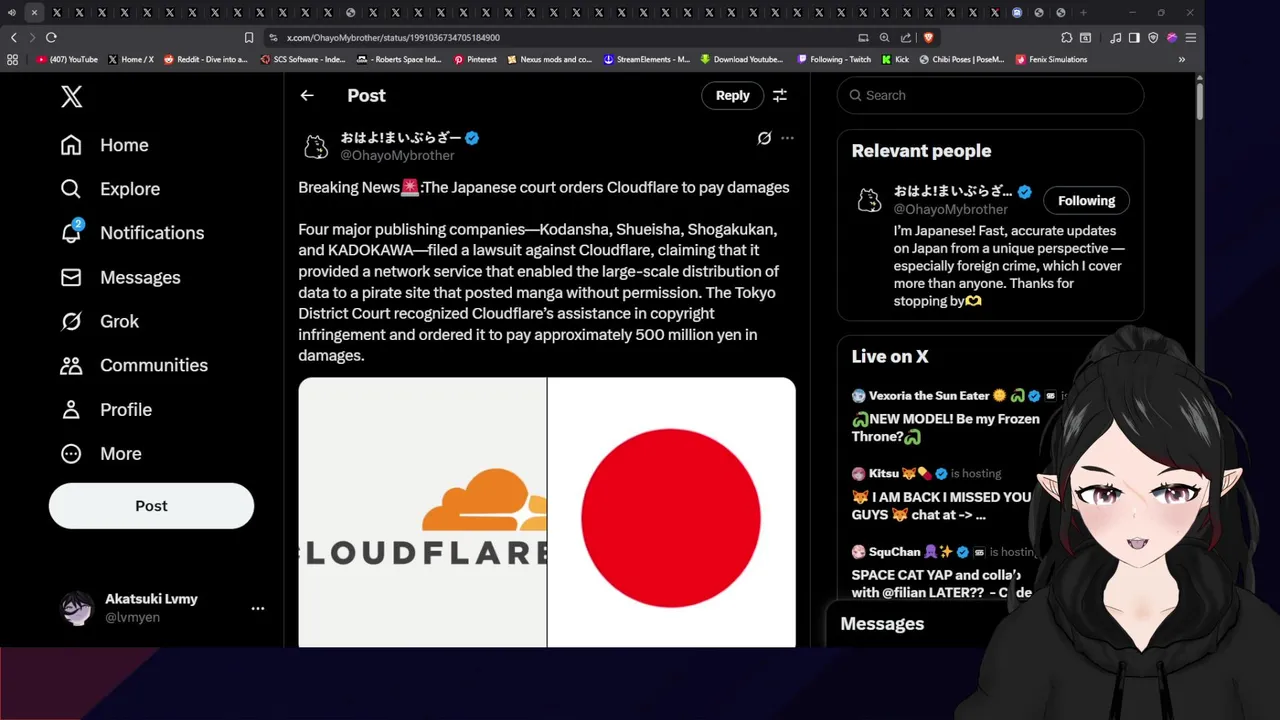The width and height of the screenshot is (1280, 720).
Task: Open StreamElements bookmark
Action: (647, 59)
